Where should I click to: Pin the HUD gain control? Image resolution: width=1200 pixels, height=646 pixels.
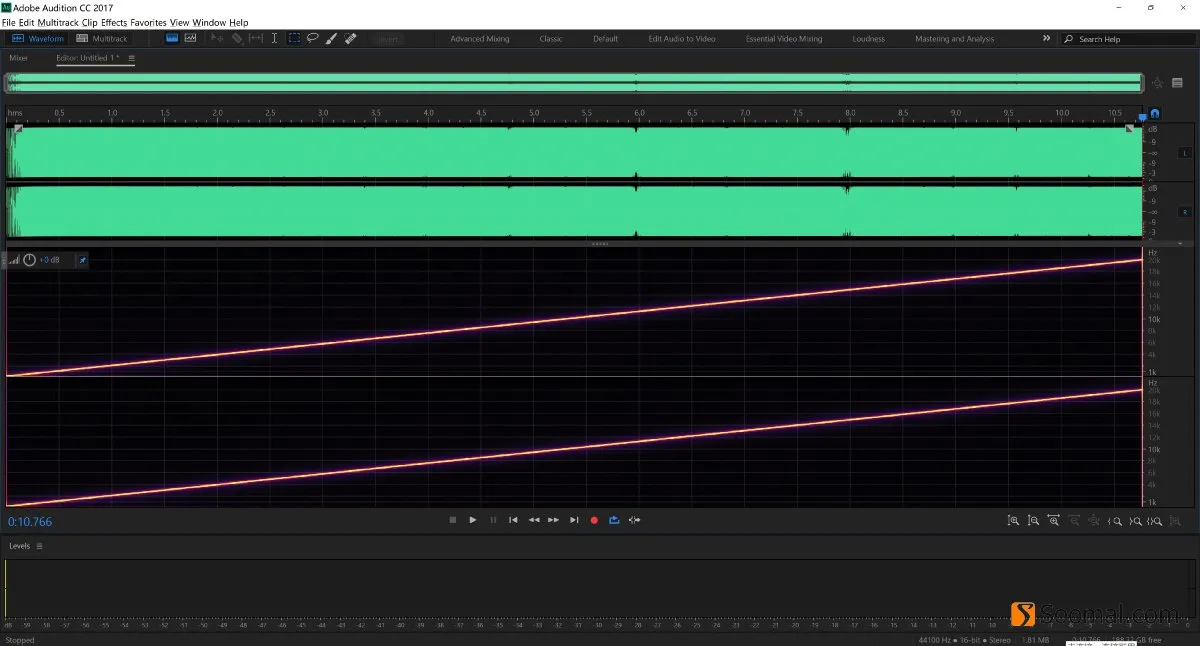pos(83,260)
